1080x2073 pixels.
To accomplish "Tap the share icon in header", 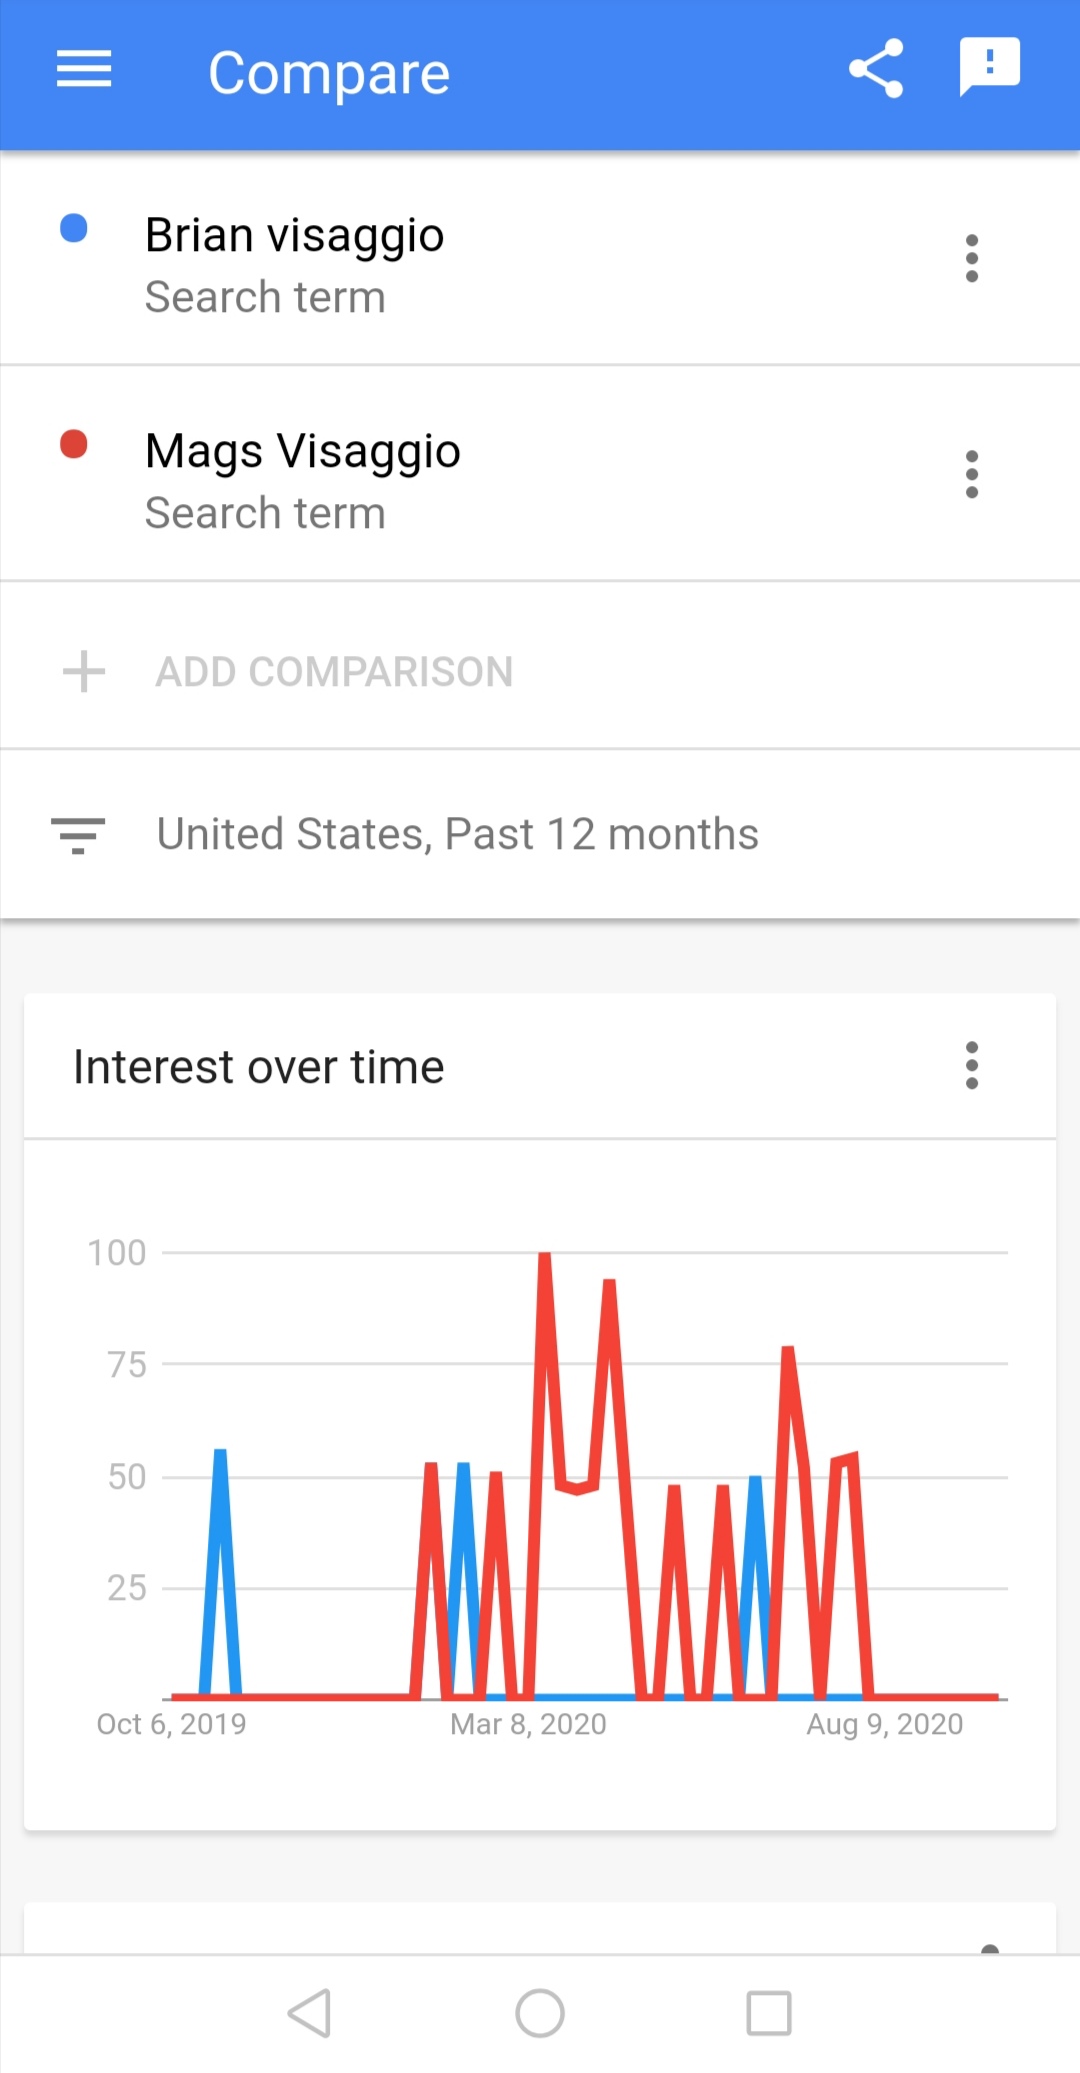I will click(x=876, y=69).
